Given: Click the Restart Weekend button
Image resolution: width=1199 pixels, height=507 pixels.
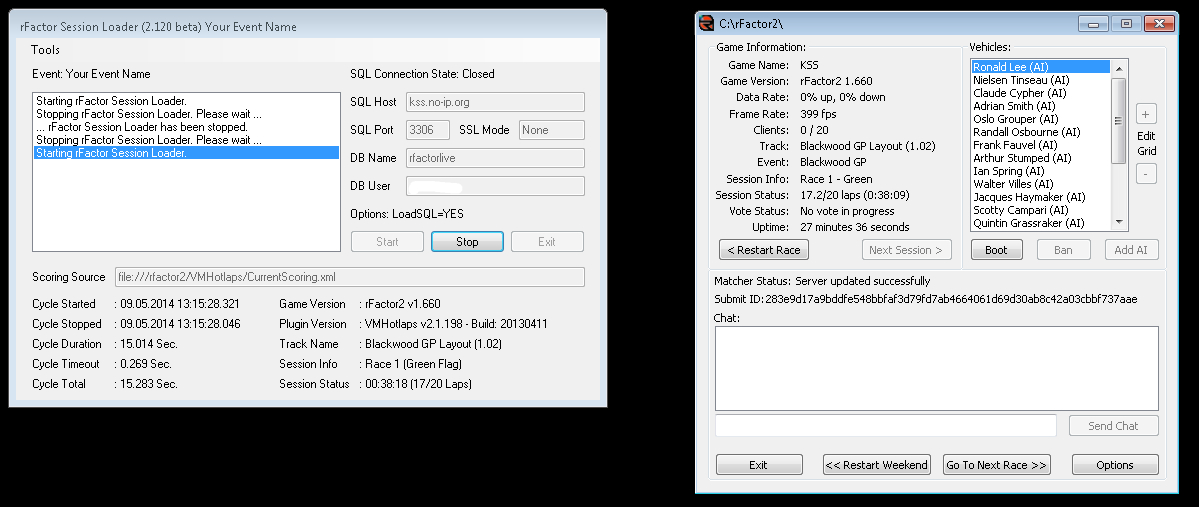Looking at the screenshot, I should [876, 465].
